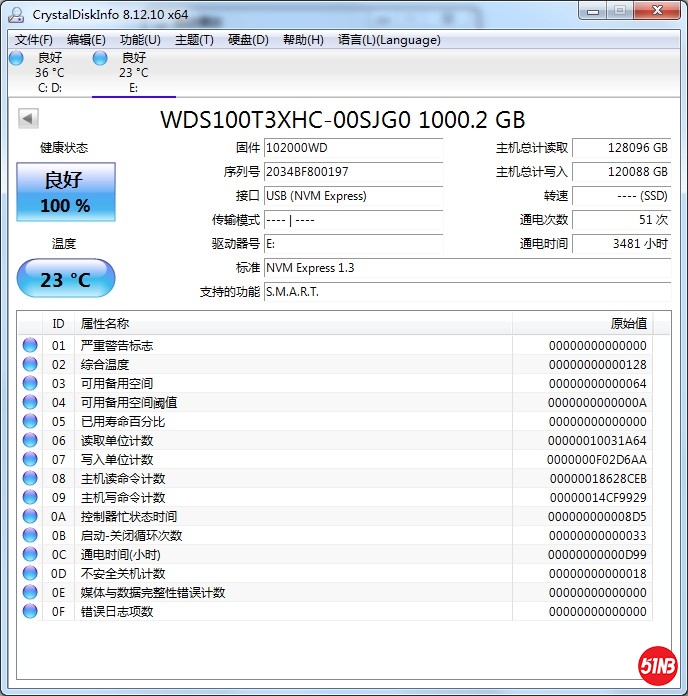The width and height of the screenshot is (688, 696).
Task: Click attribute name 不安全关机计数
Action: coord(123,573)
